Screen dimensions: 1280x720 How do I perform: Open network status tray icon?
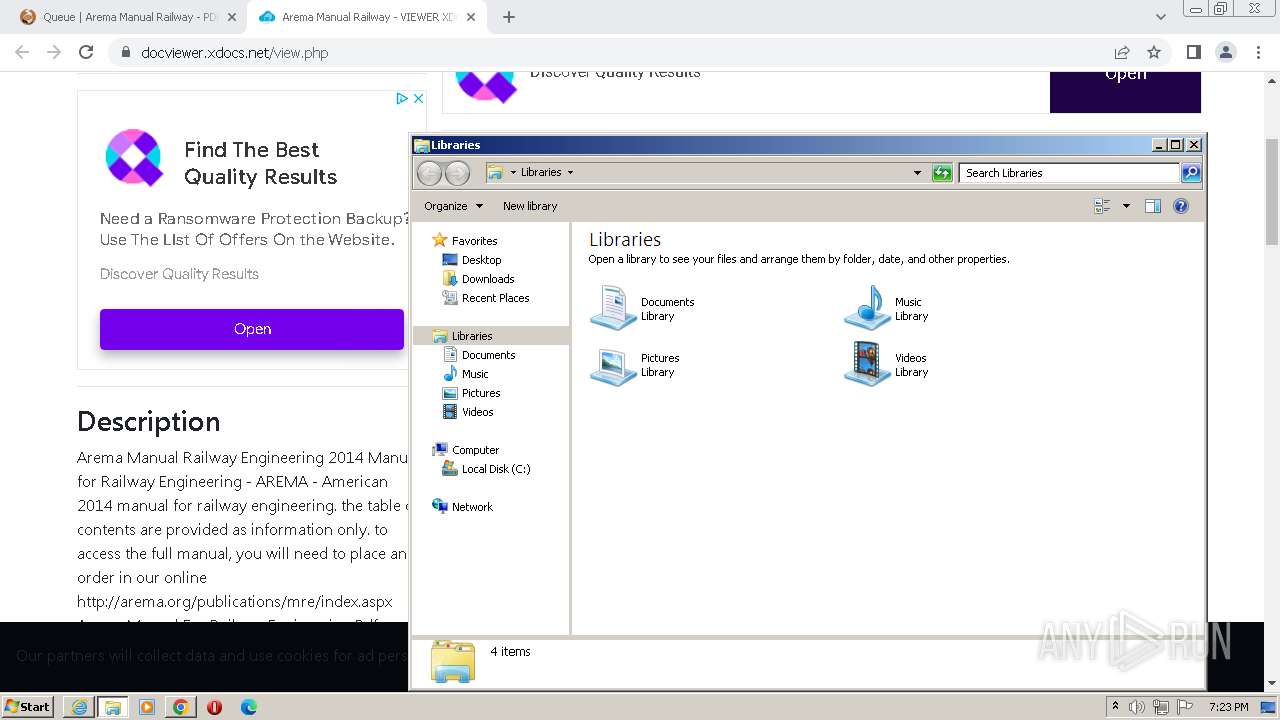(1161, 707)
